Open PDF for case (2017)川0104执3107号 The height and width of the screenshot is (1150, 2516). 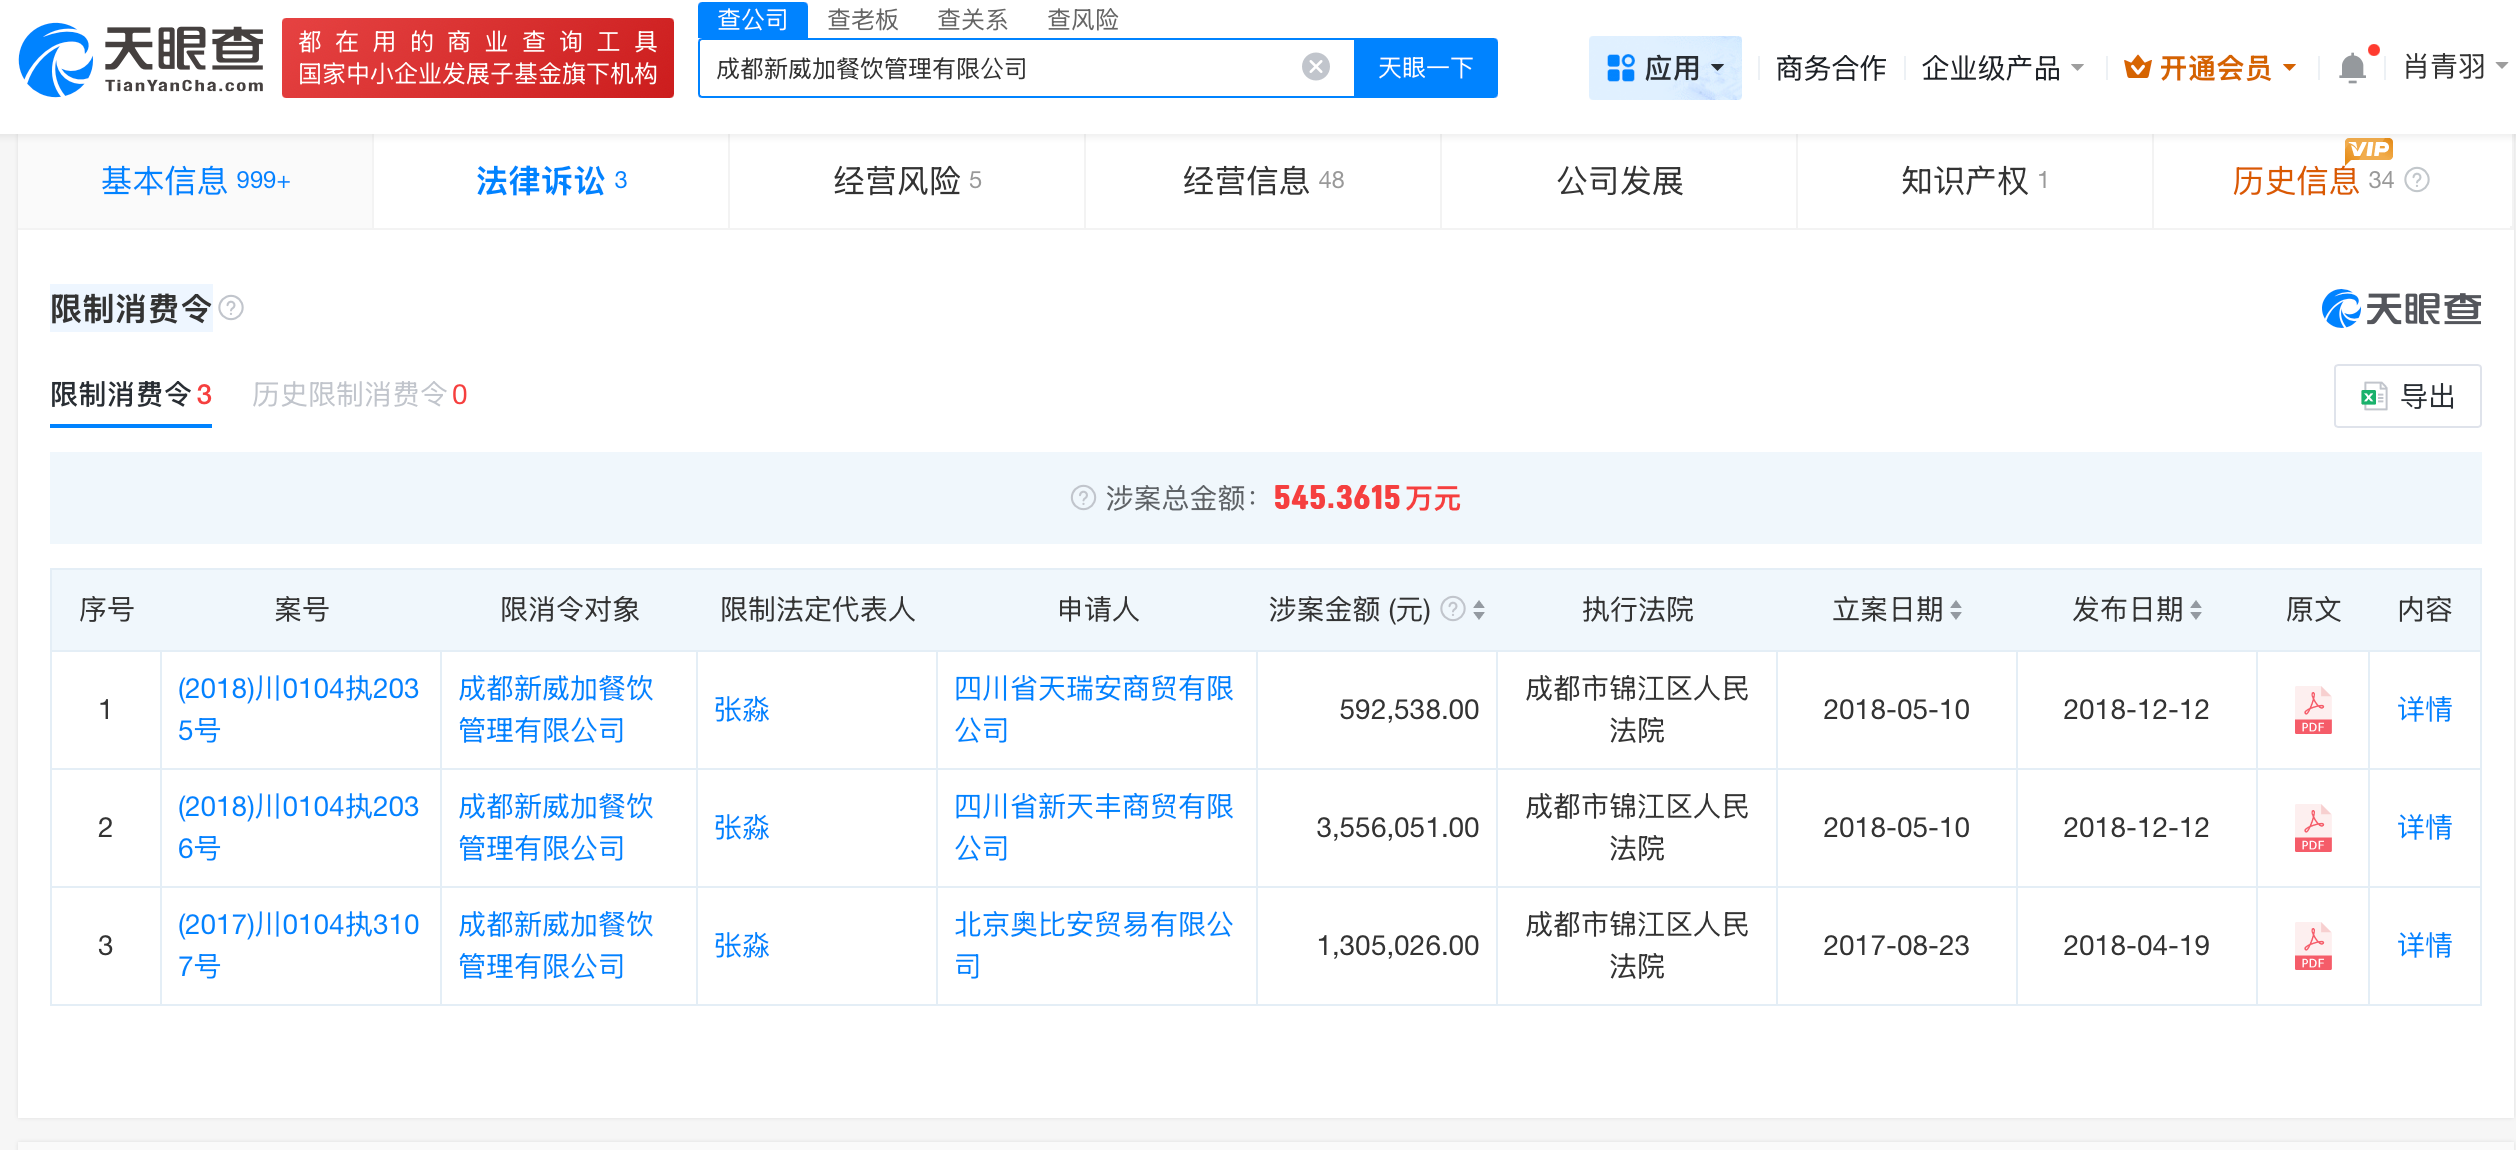point(2311,945)
